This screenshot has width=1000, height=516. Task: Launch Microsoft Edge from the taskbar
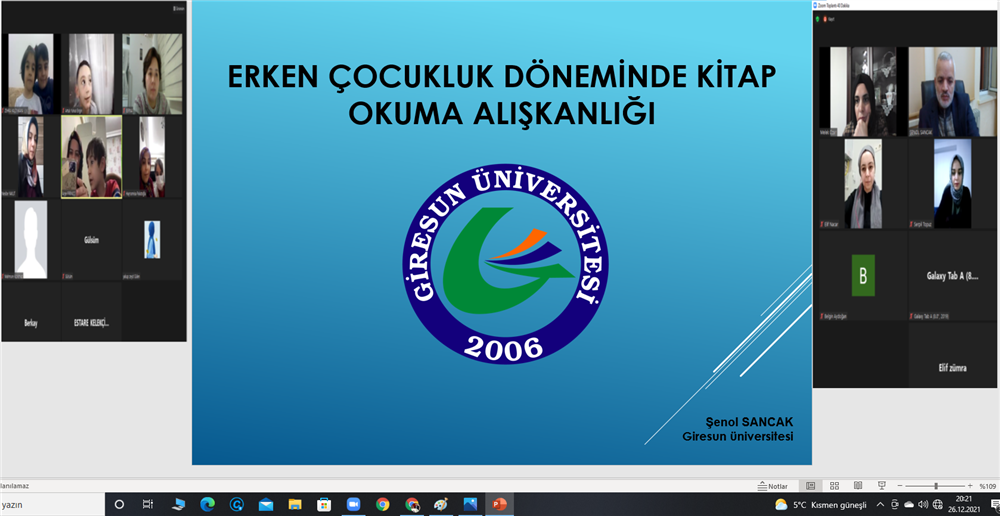pos(207,505)
